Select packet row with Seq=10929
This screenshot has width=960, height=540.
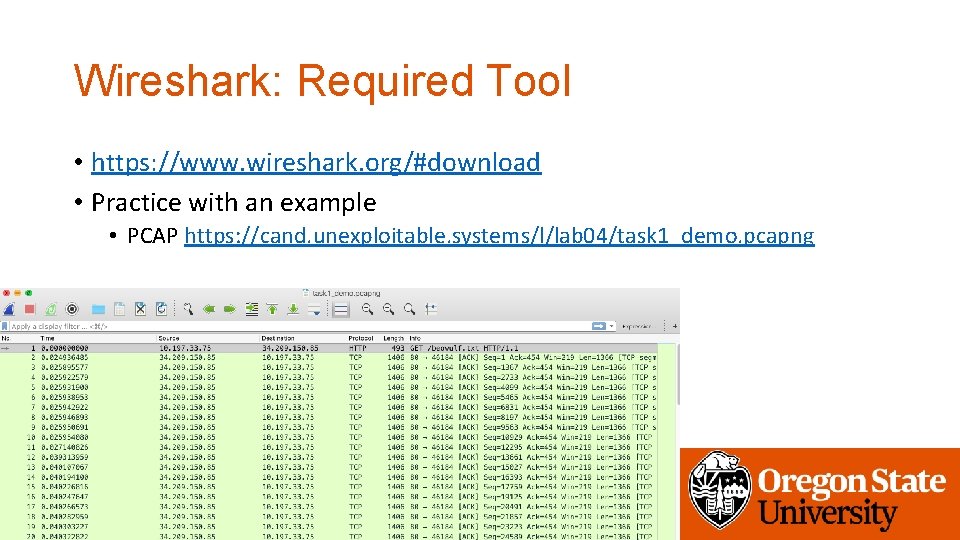(329, 437)
